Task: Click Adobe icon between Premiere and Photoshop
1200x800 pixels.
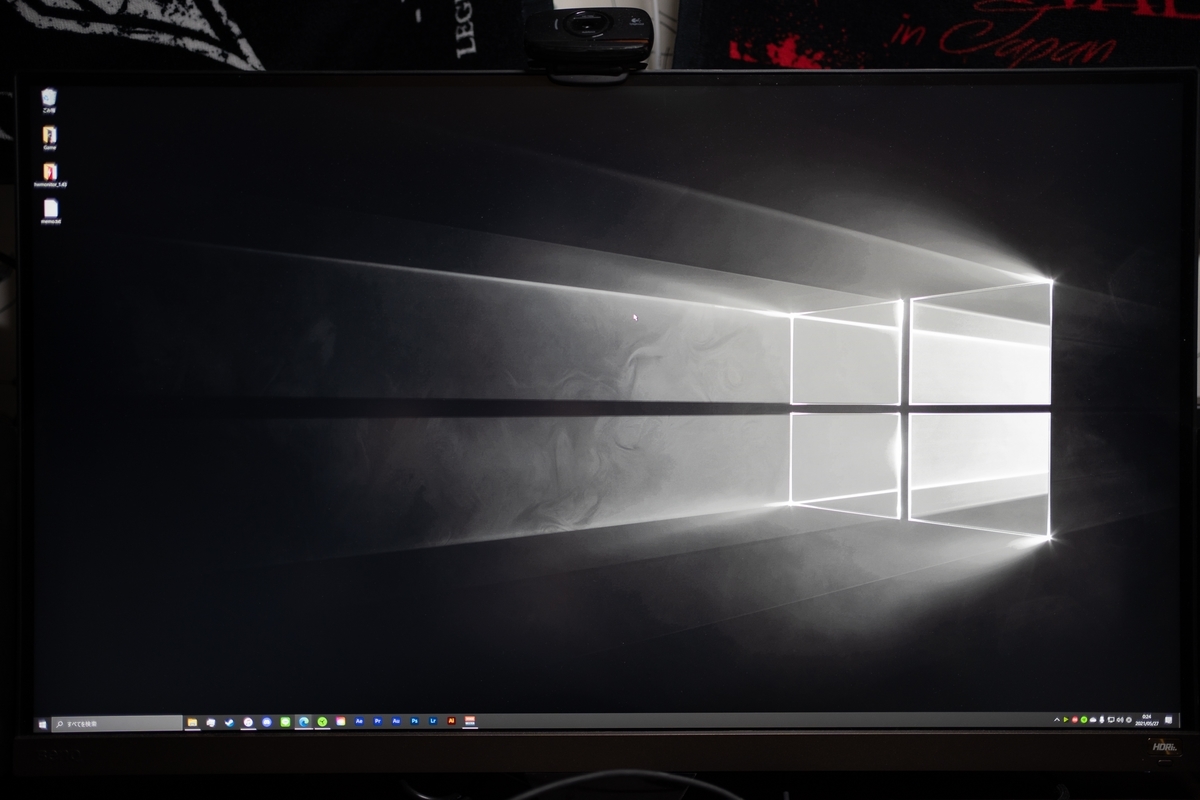Action: [396, 721]
